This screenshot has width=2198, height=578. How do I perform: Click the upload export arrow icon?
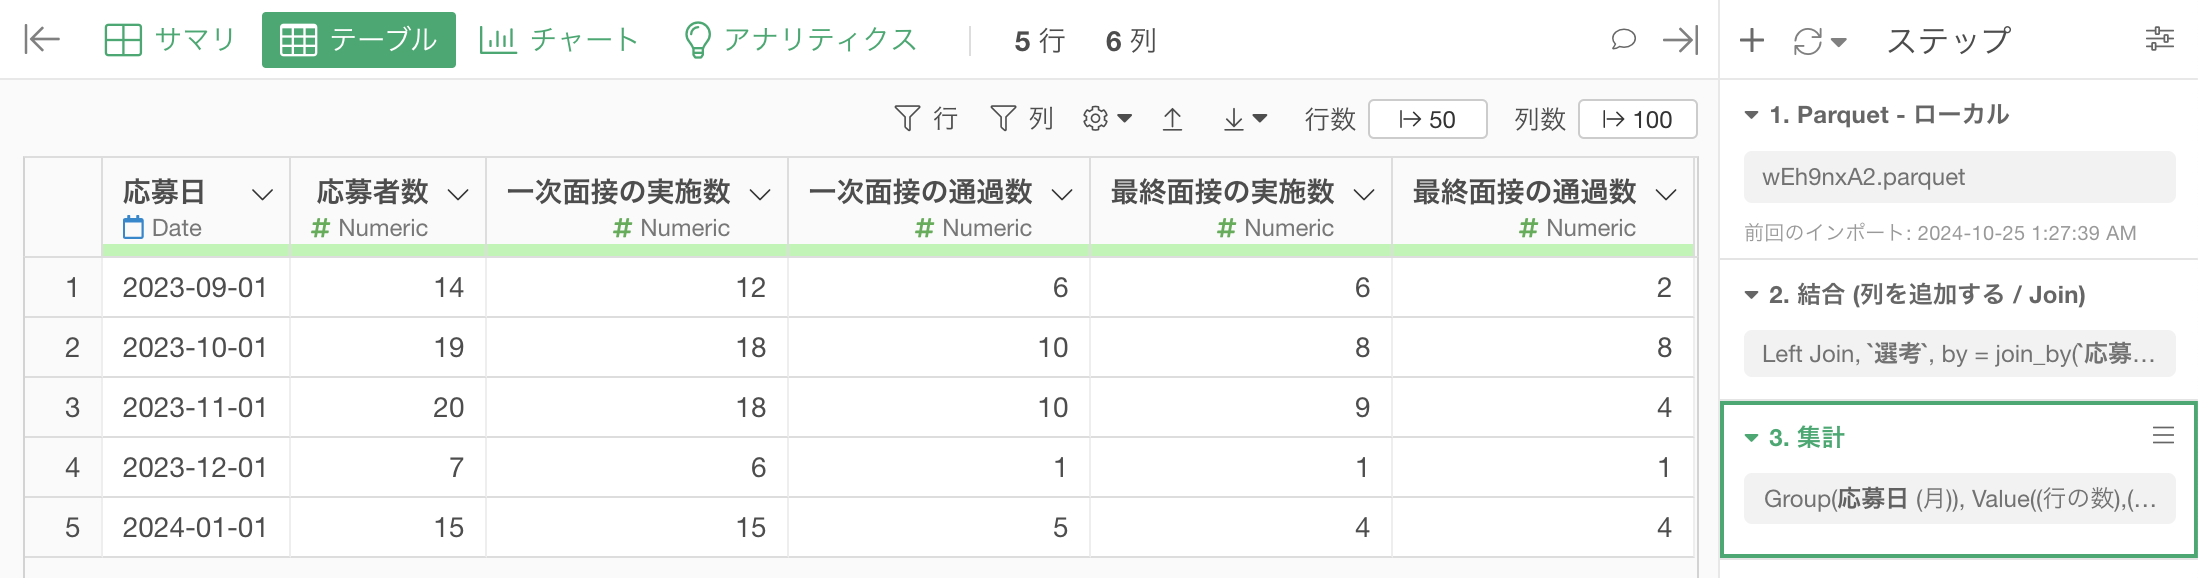pyautogui.click(x=1173, y=120)
